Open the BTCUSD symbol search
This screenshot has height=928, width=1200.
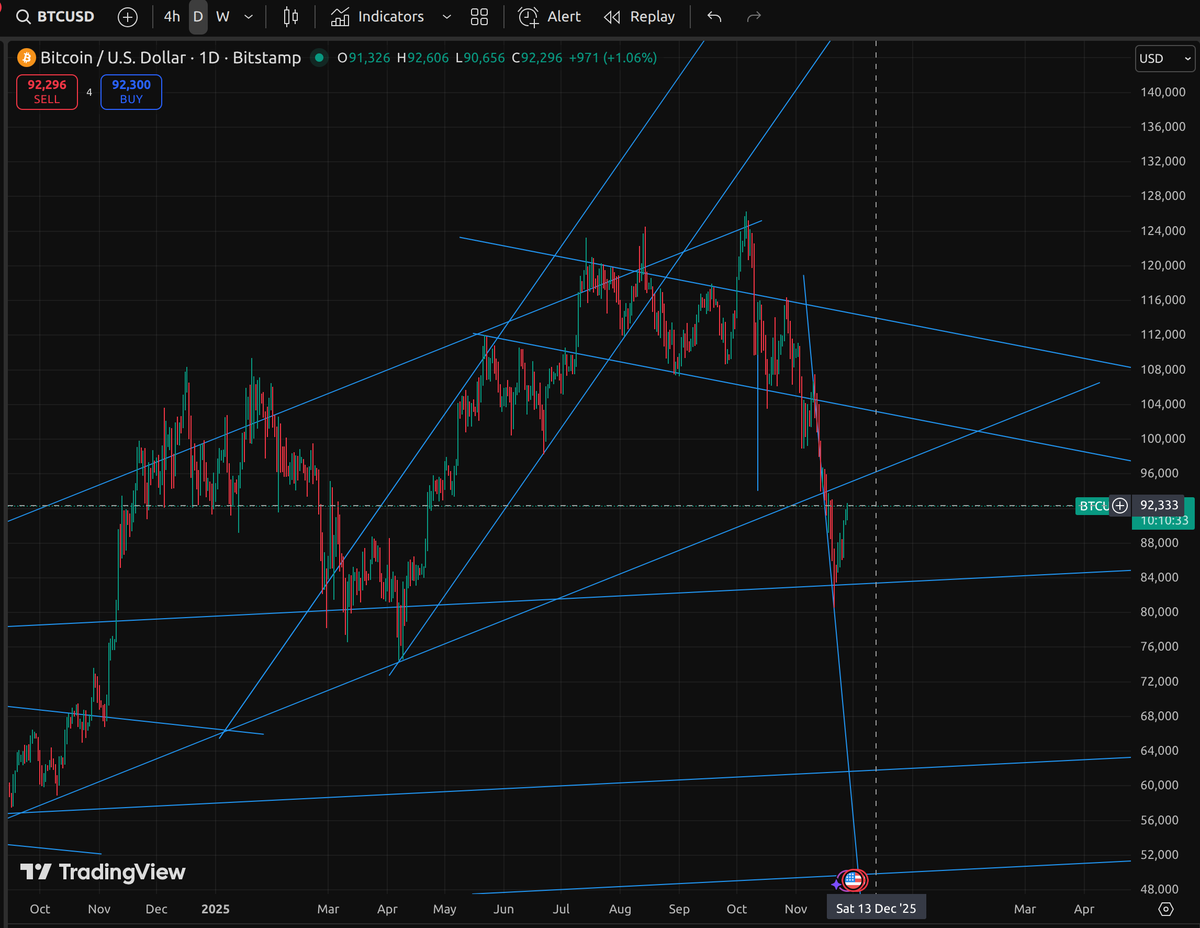point(56,16)
